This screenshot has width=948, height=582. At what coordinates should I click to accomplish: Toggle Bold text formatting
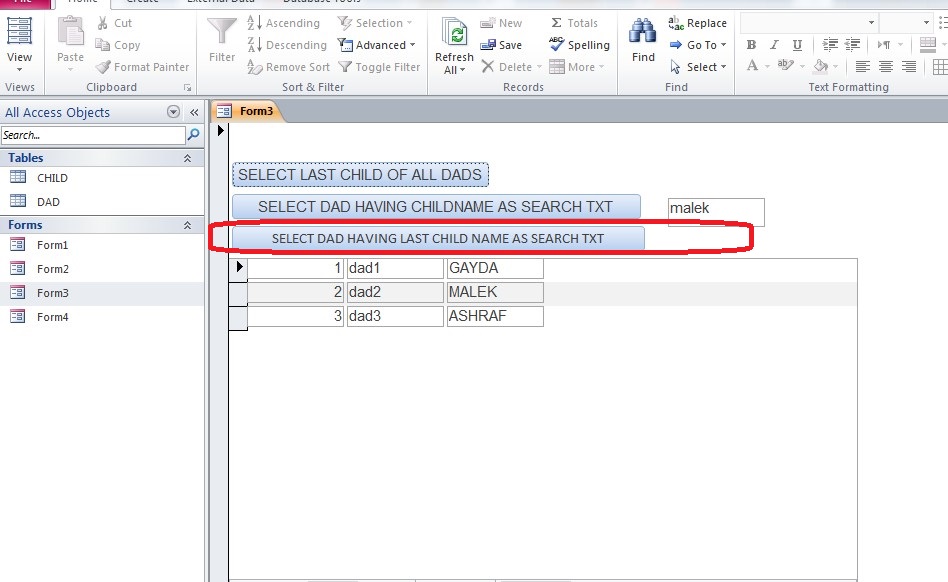pos(751,45)
